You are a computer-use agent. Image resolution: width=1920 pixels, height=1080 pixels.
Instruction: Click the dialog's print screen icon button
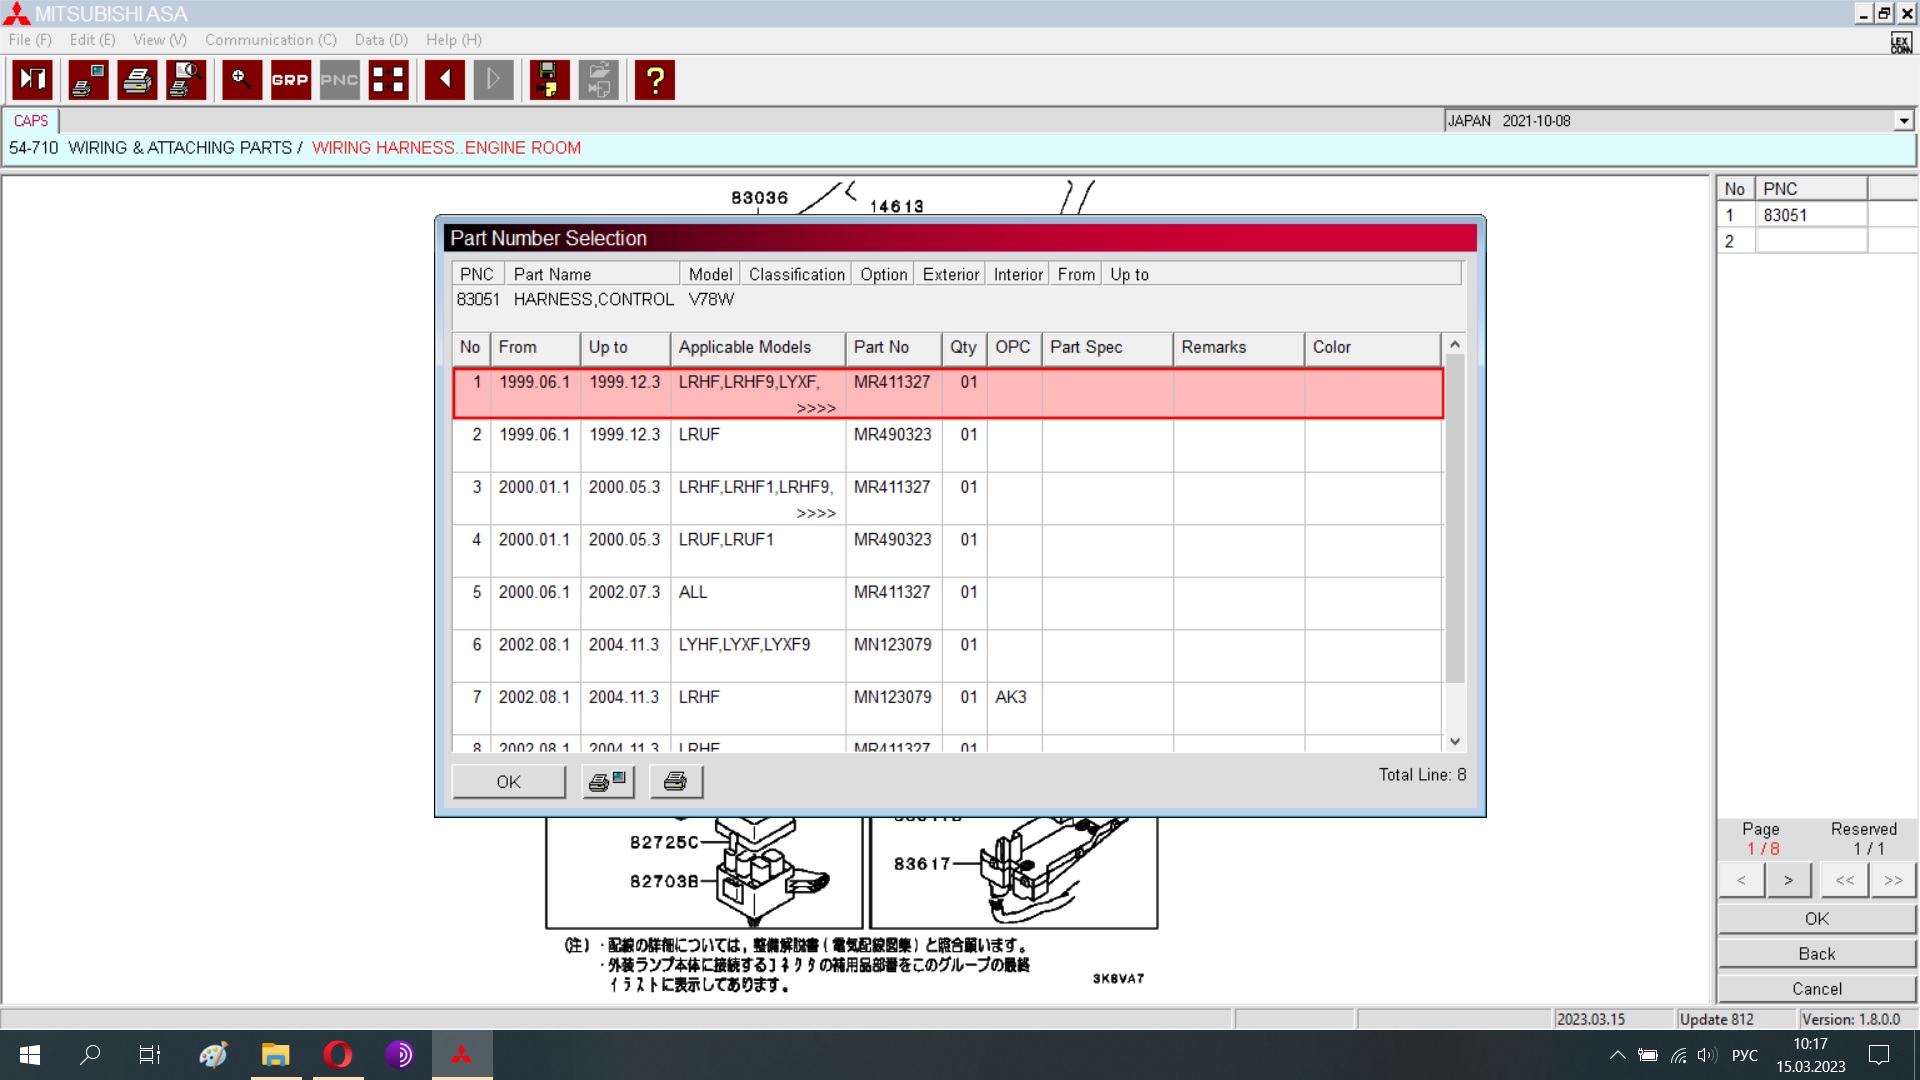click(607, 782)
